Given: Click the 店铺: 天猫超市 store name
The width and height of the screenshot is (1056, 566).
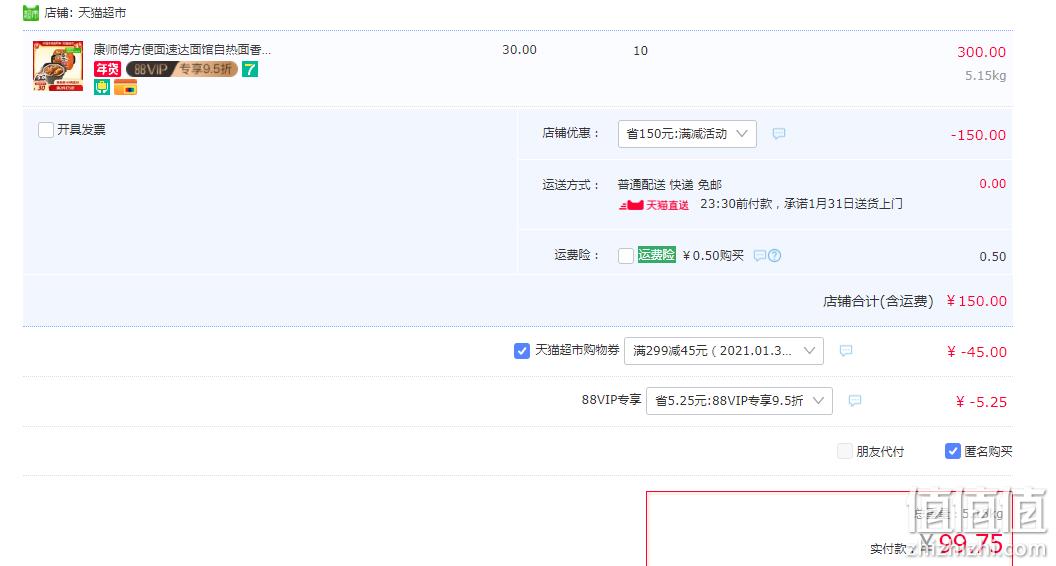Looking at the screenshot, I should tap(85, 13).
